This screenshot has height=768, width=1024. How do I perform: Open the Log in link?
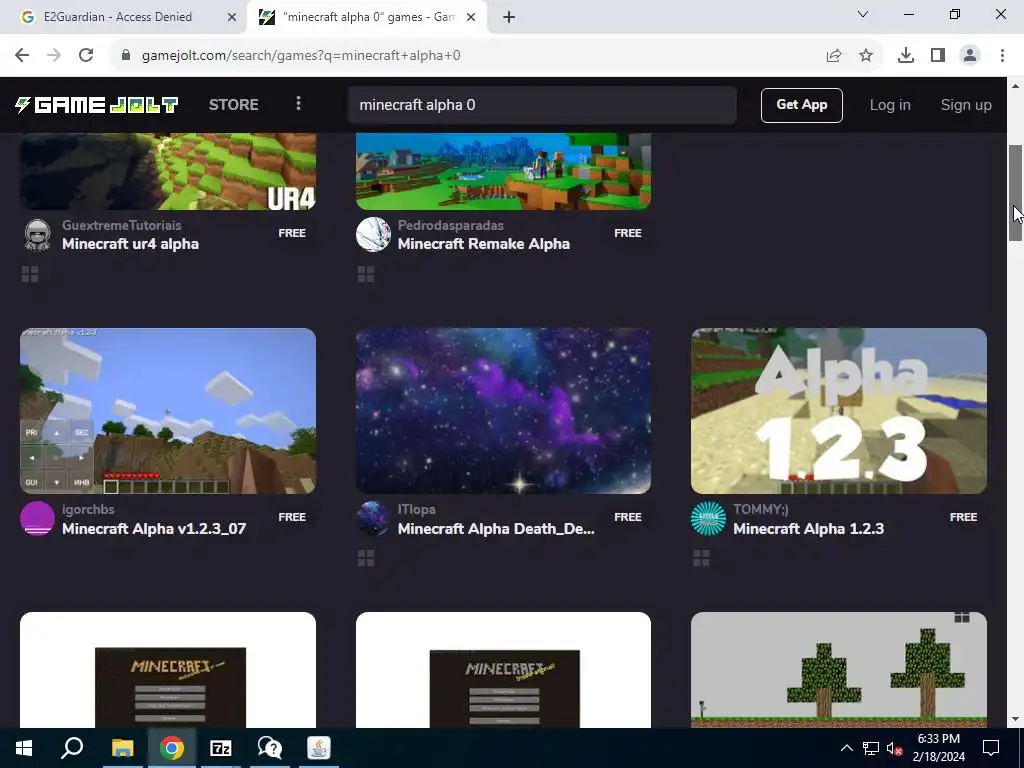point(889,105)
